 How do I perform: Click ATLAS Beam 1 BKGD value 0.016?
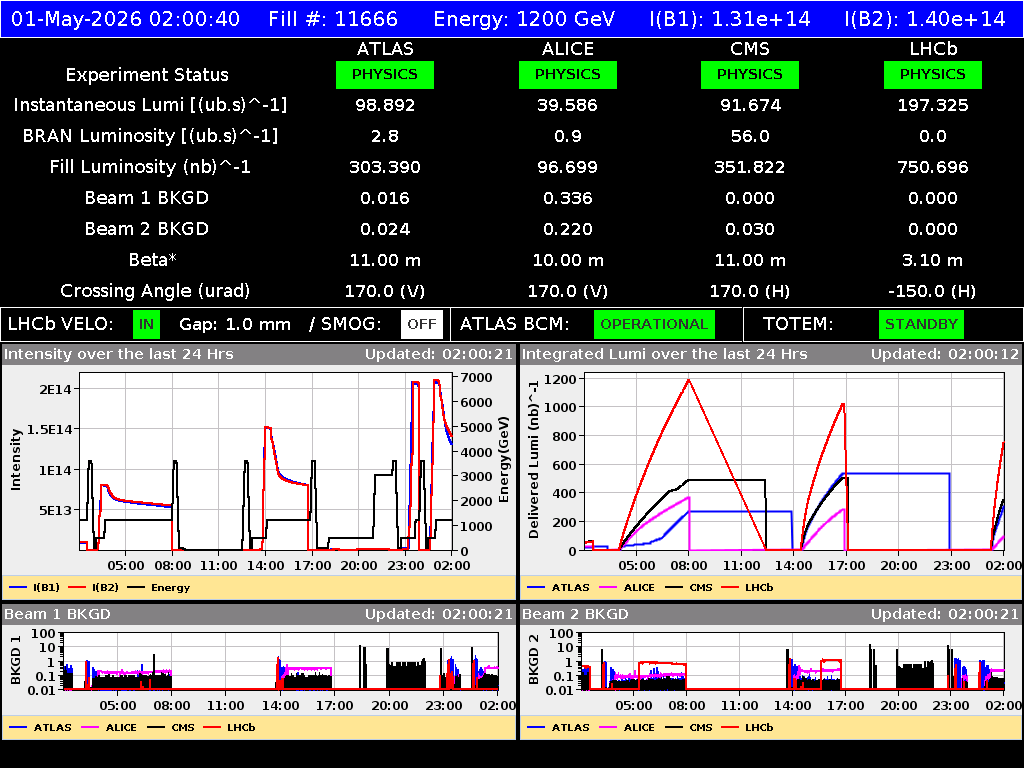click(385, 198)
